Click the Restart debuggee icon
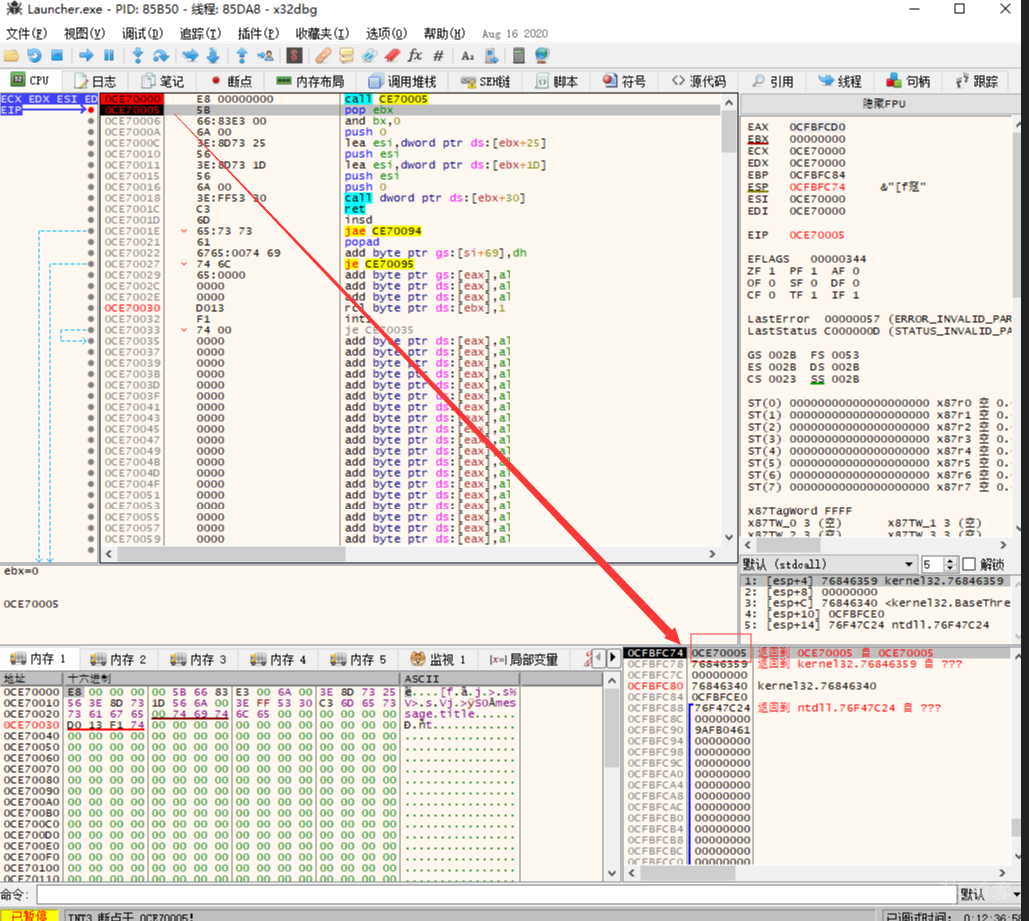 [x=34, y=56]
